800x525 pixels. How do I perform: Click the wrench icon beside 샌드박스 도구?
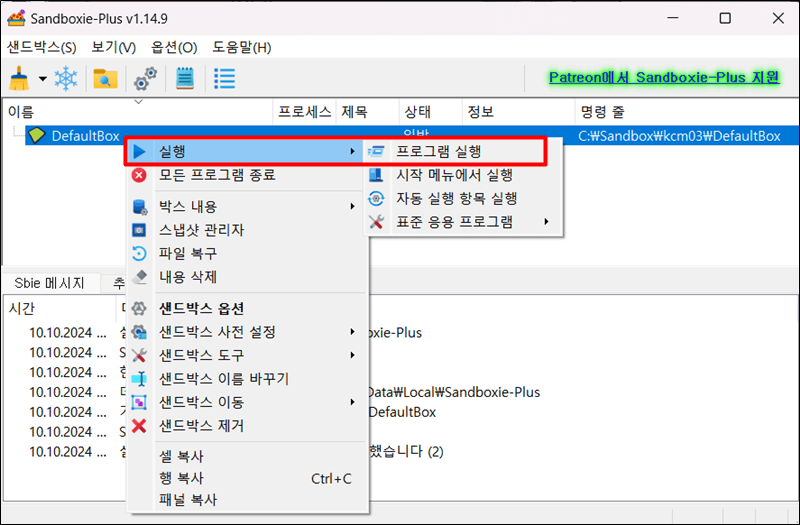pyautogui.click(x=139, y=355)
